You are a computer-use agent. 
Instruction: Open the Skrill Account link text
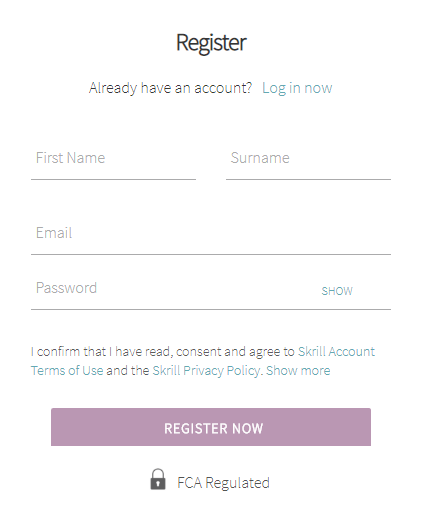[x=336, y=352]
